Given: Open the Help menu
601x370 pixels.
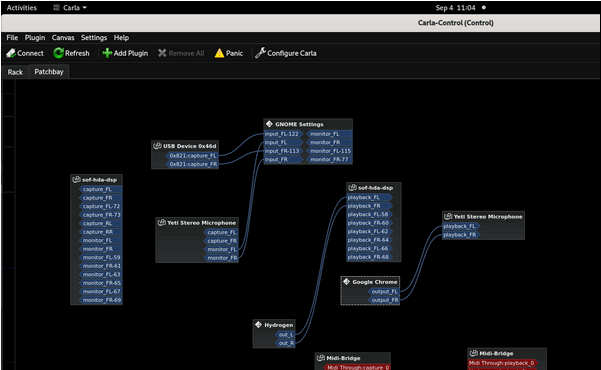Looking at the screenshot, I should click(x=121, y=38).
